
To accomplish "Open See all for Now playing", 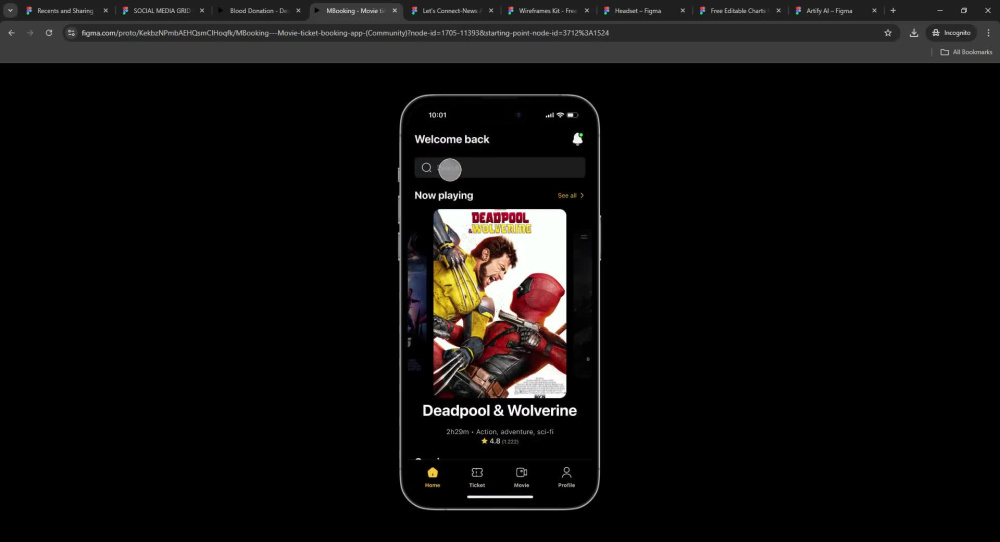I will click(571, 196).
